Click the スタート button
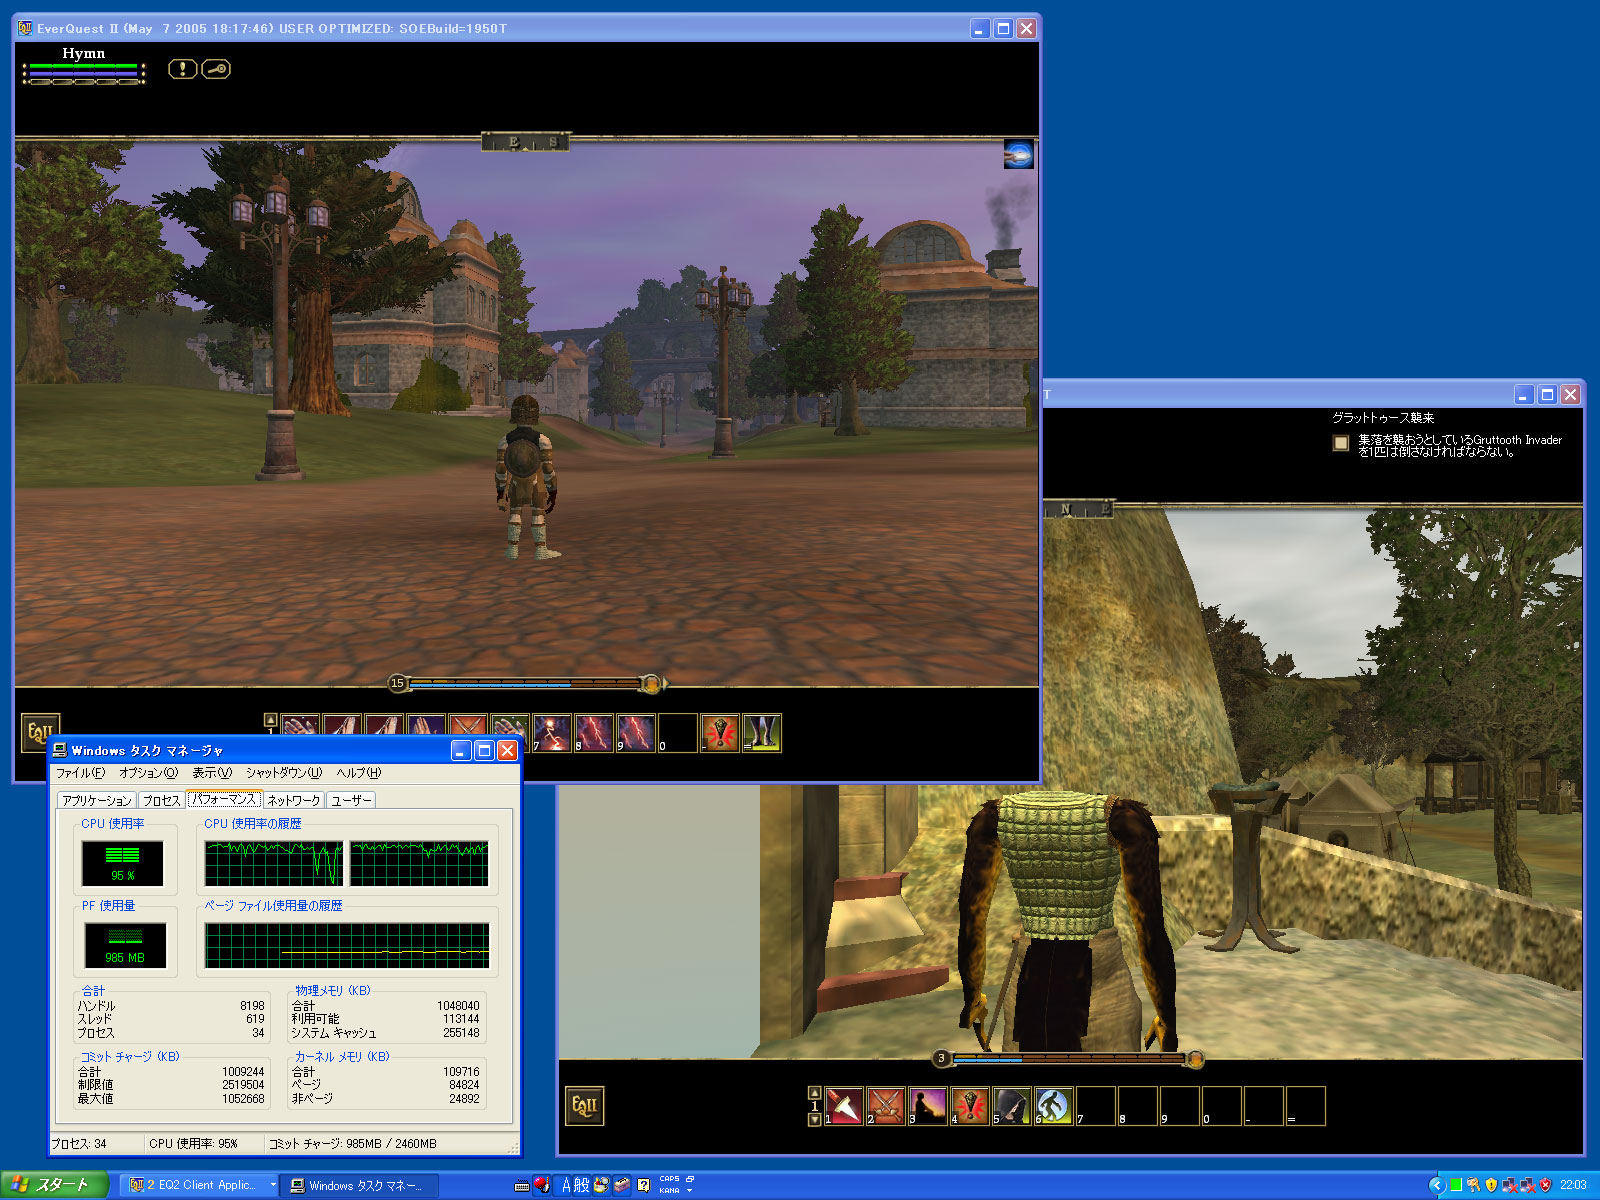Viewport: 1600px width, 1200px height. (x=50, y=1185)
